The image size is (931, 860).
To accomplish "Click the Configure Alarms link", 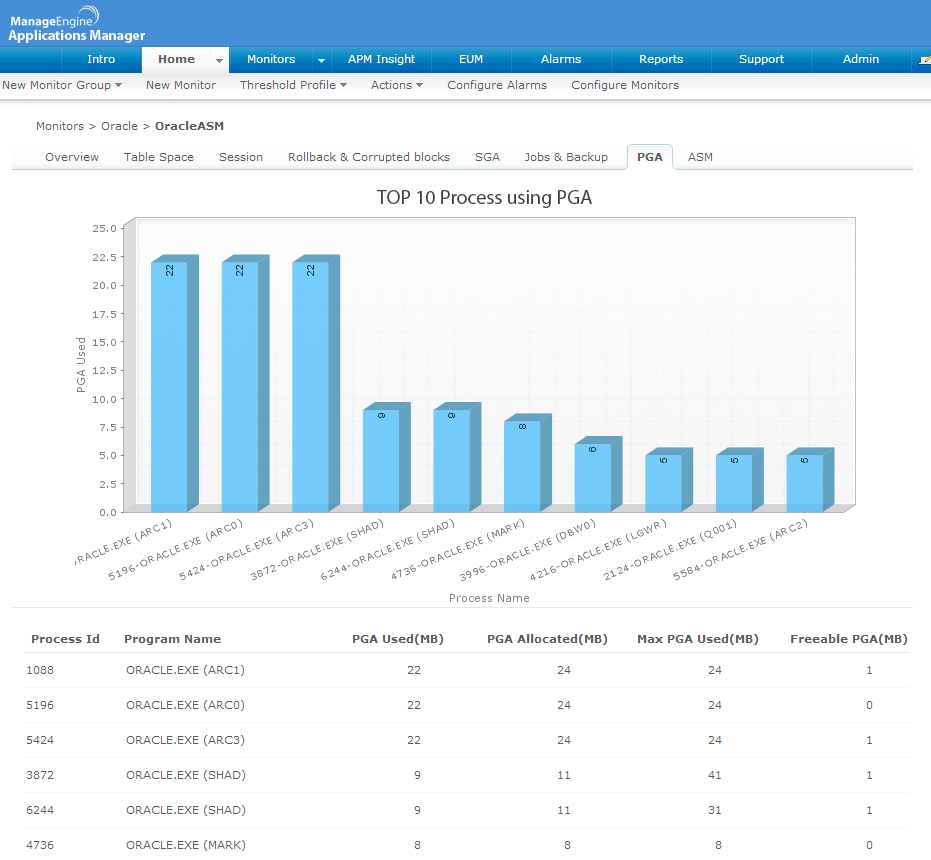I will pos(497,85).
